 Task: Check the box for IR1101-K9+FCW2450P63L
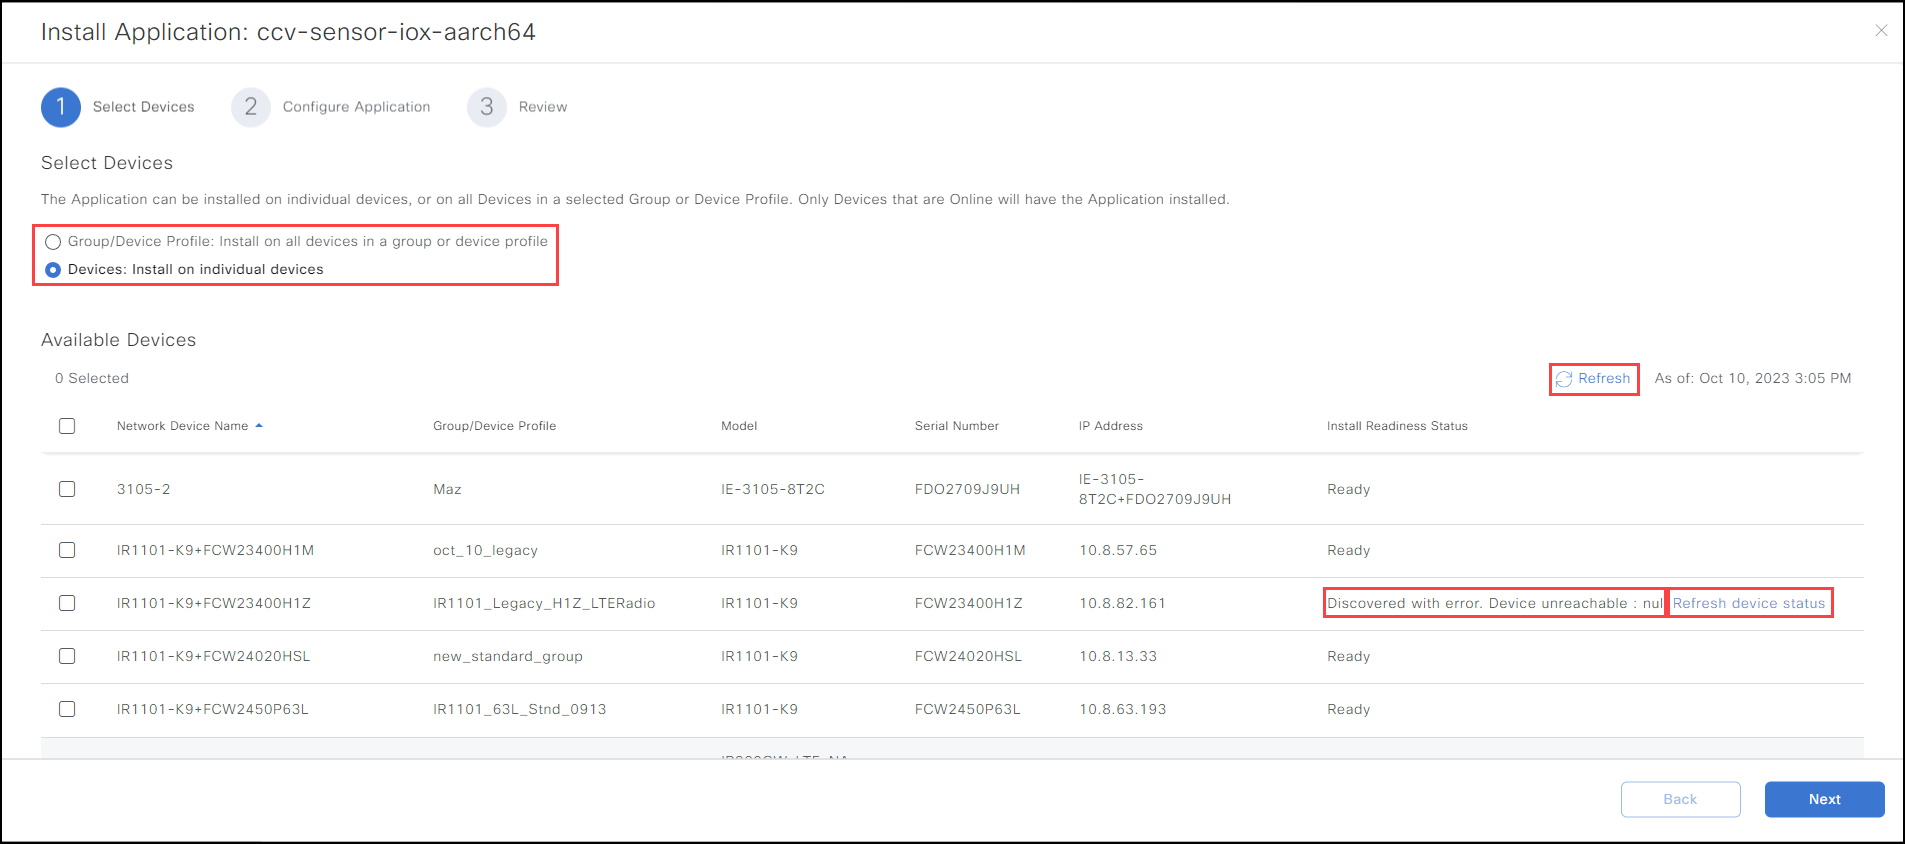click(67, 709)
